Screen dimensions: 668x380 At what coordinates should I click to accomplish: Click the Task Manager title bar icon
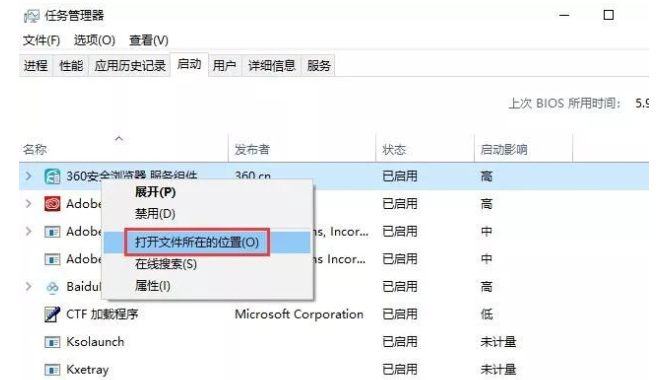coord(31,16)
